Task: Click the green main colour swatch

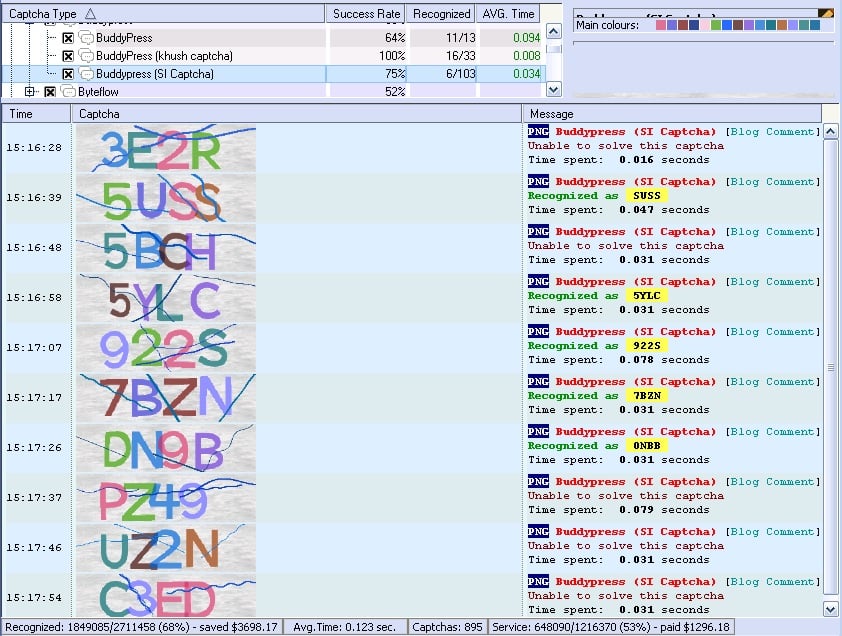Action: coord(716,25)
